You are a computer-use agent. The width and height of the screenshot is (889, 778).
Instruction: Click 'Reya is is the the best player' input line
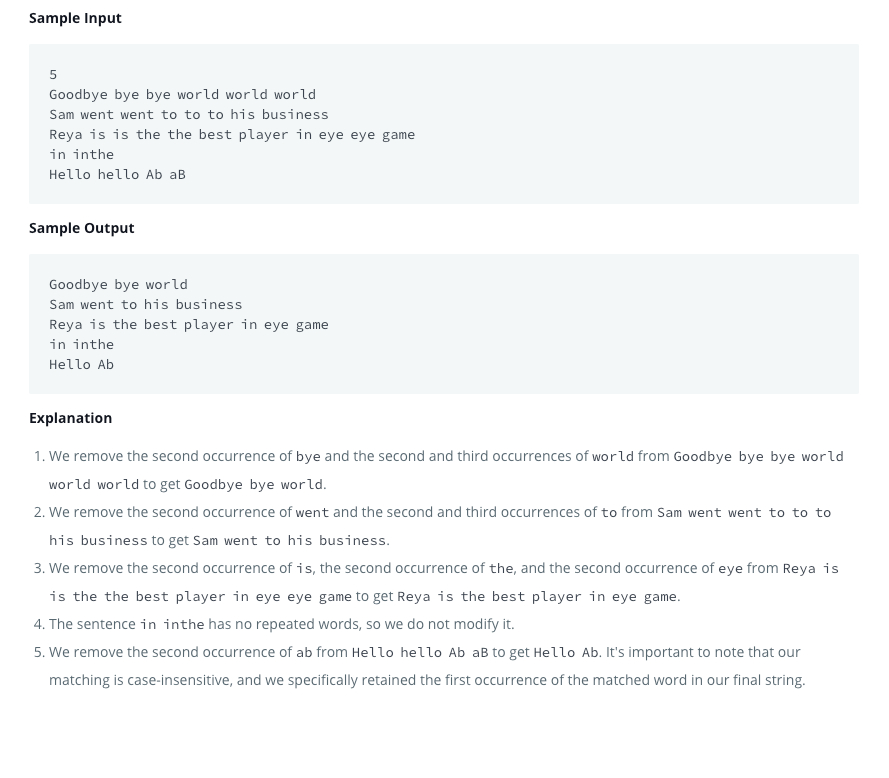(x=232, y=134)
